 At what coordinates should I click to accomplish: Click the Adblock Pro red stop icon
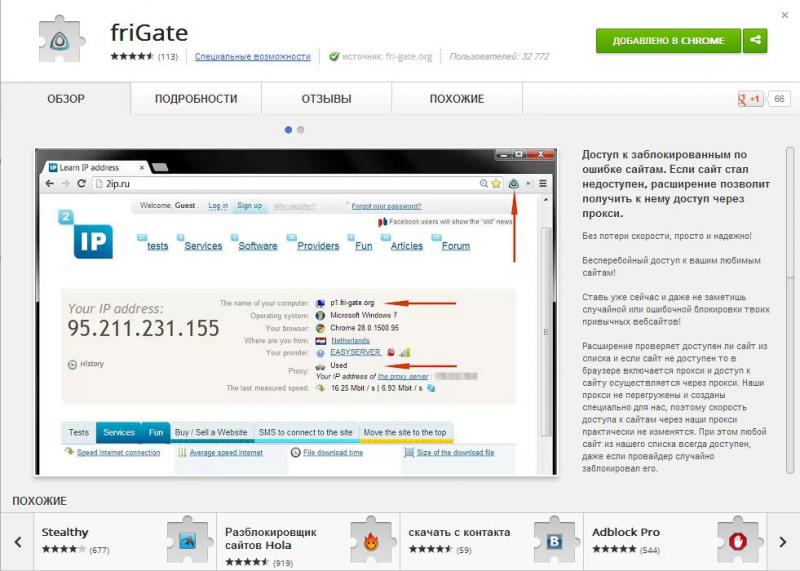tap(738, 541)
